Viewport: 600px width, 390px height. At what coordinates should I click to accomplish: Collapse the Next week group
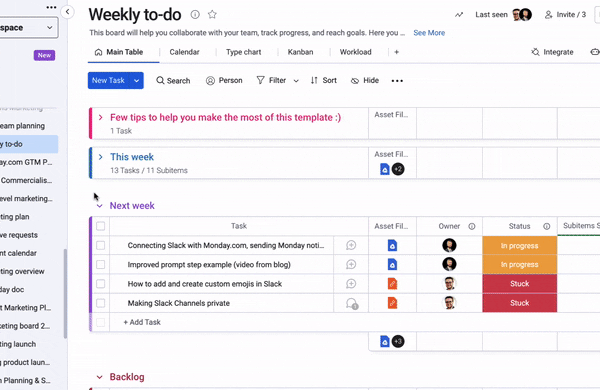point(99,206)
